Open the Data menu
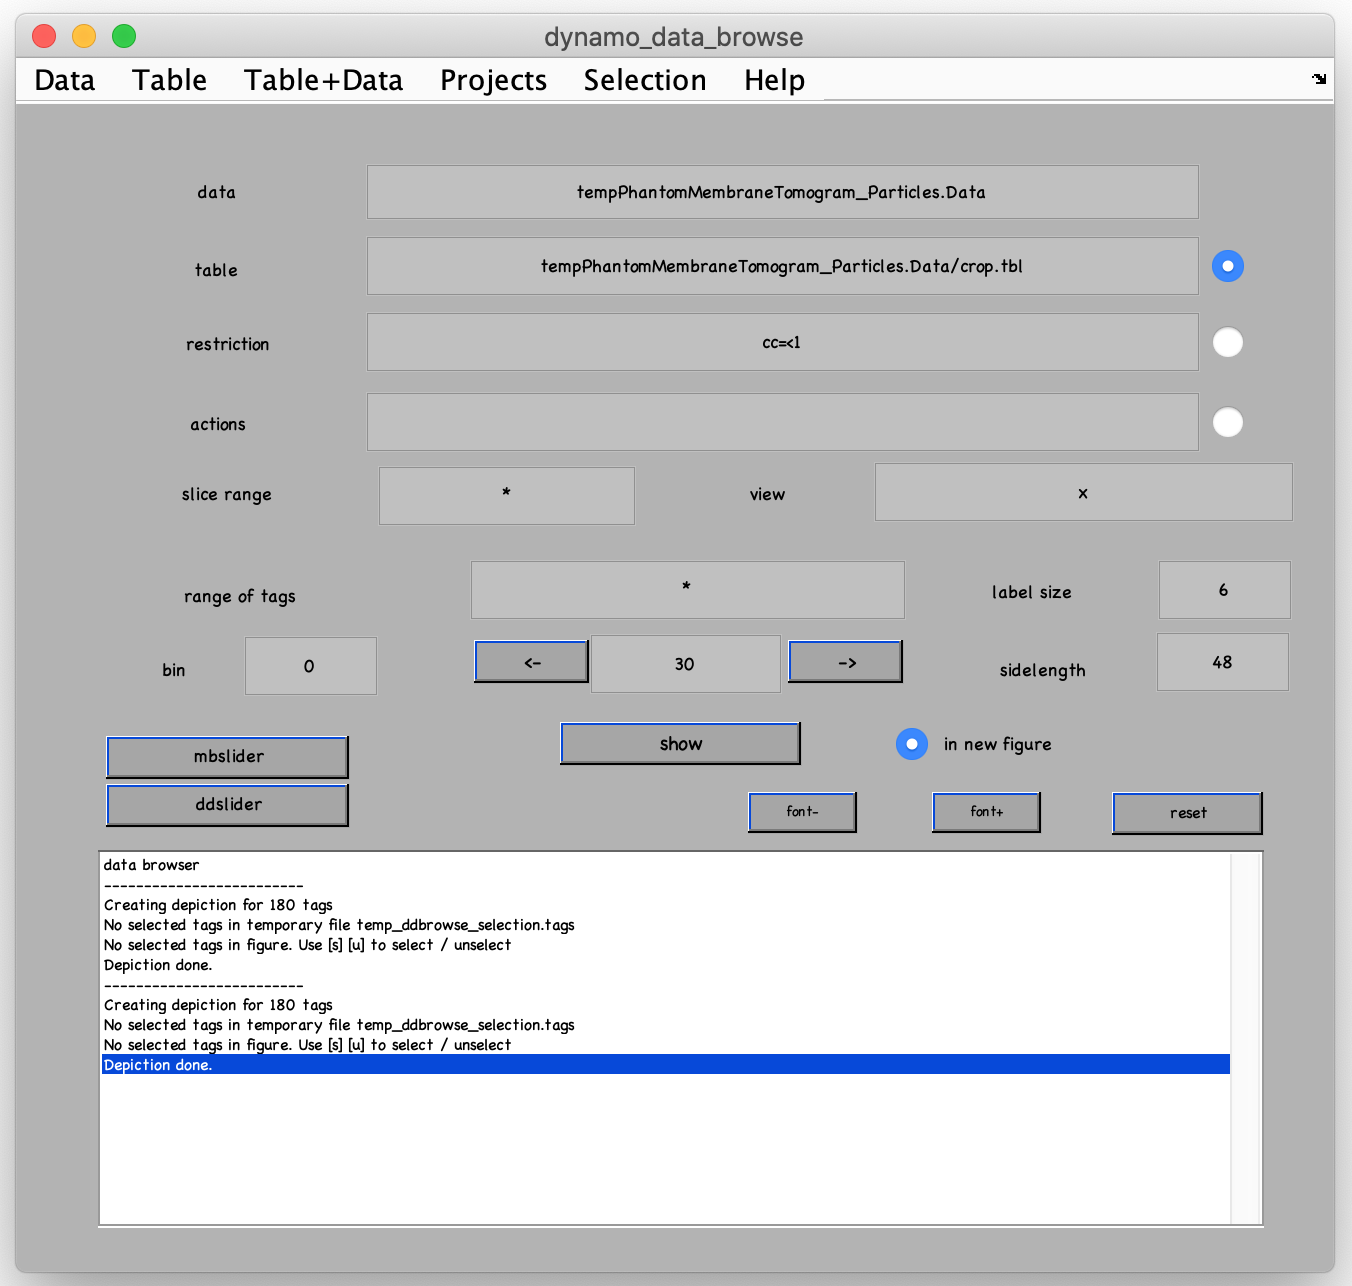Viewport: 1352px width, 1286px height. coord(65,80)
